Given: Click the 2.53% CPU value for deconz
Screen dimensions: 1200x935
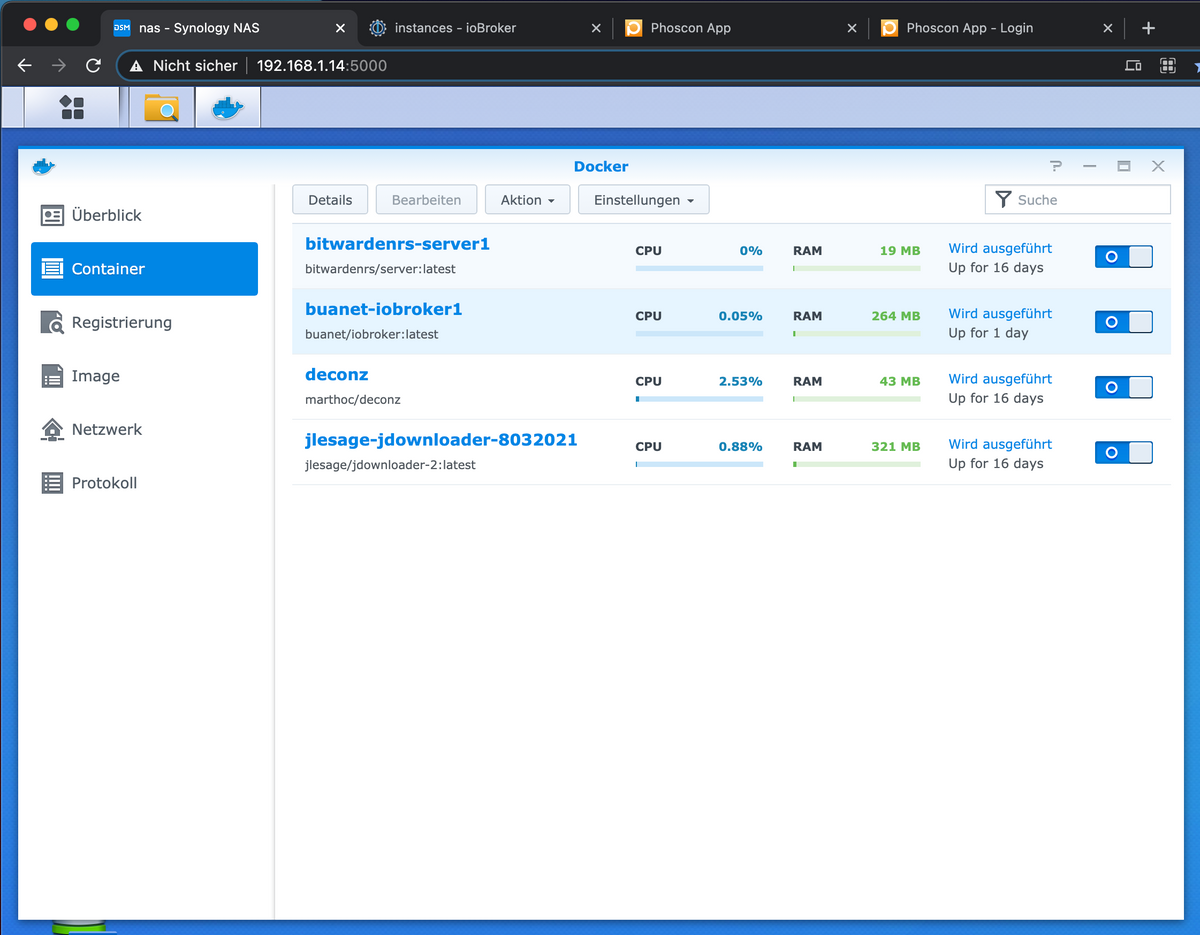Looking at the screenshot, I should tap(740, 381).
